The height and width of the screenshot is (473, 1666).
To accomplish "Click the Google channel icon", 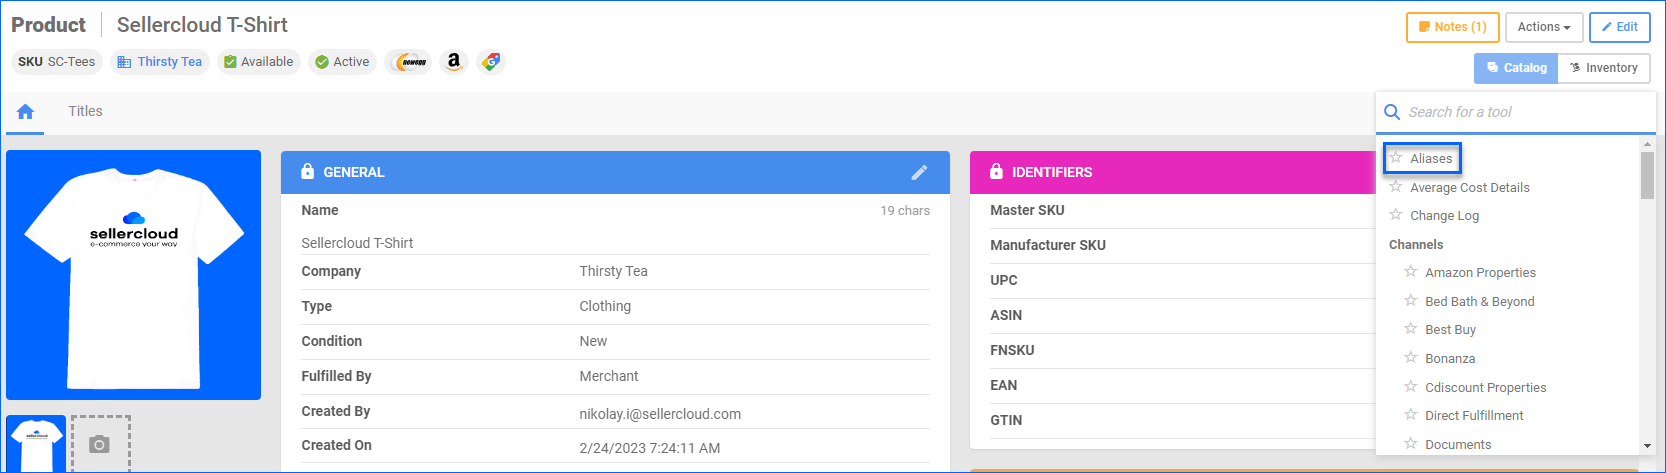I will coord(491,62).
